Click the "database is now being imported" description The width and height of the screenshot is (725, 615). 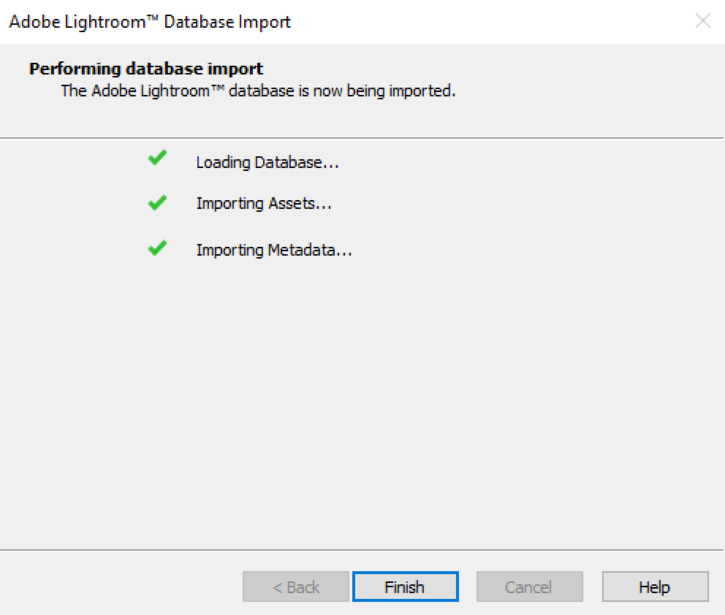[258, 91]
